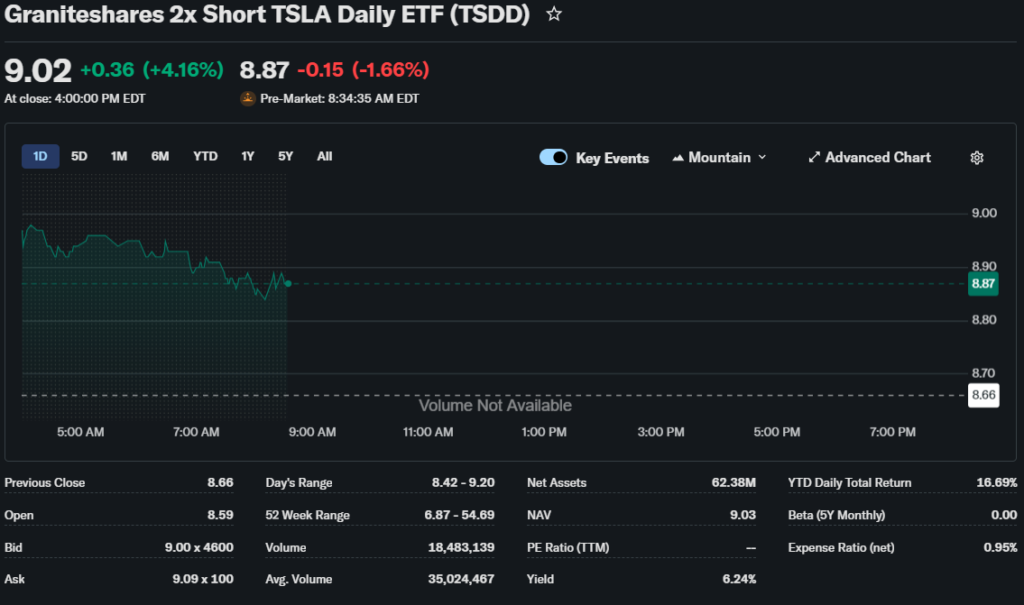Open chart settings gear icon
This screenshot has width=1024, height=605.
(977, 158)
